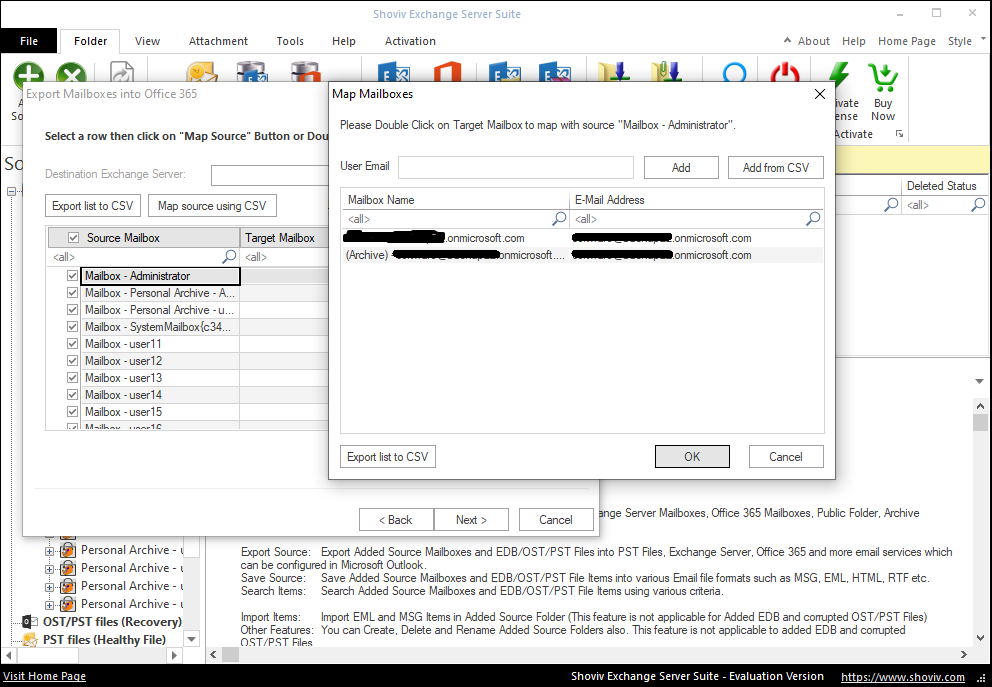Click the folder with paperclip and arrow icon
The height and width of the screenshot is (687, 992).
tap(666, 71)
